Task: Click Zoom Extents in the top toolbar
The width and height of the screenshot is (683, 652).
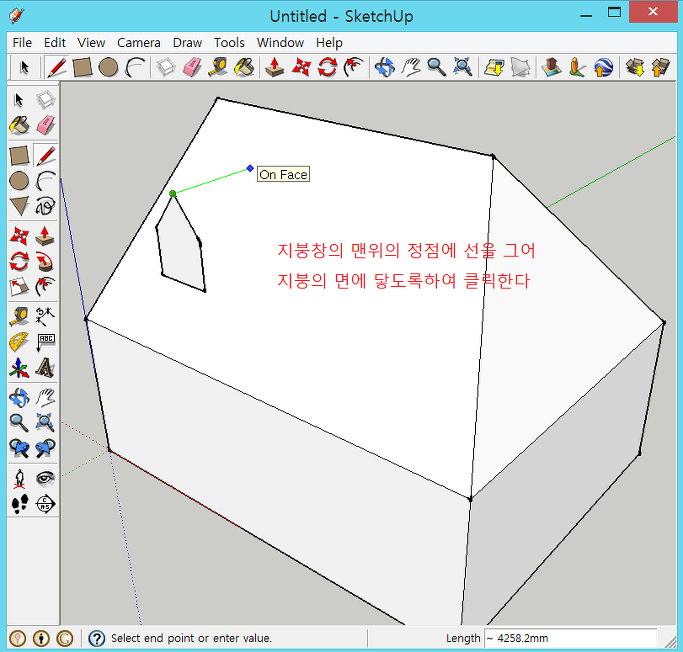Action: (462, 68)
